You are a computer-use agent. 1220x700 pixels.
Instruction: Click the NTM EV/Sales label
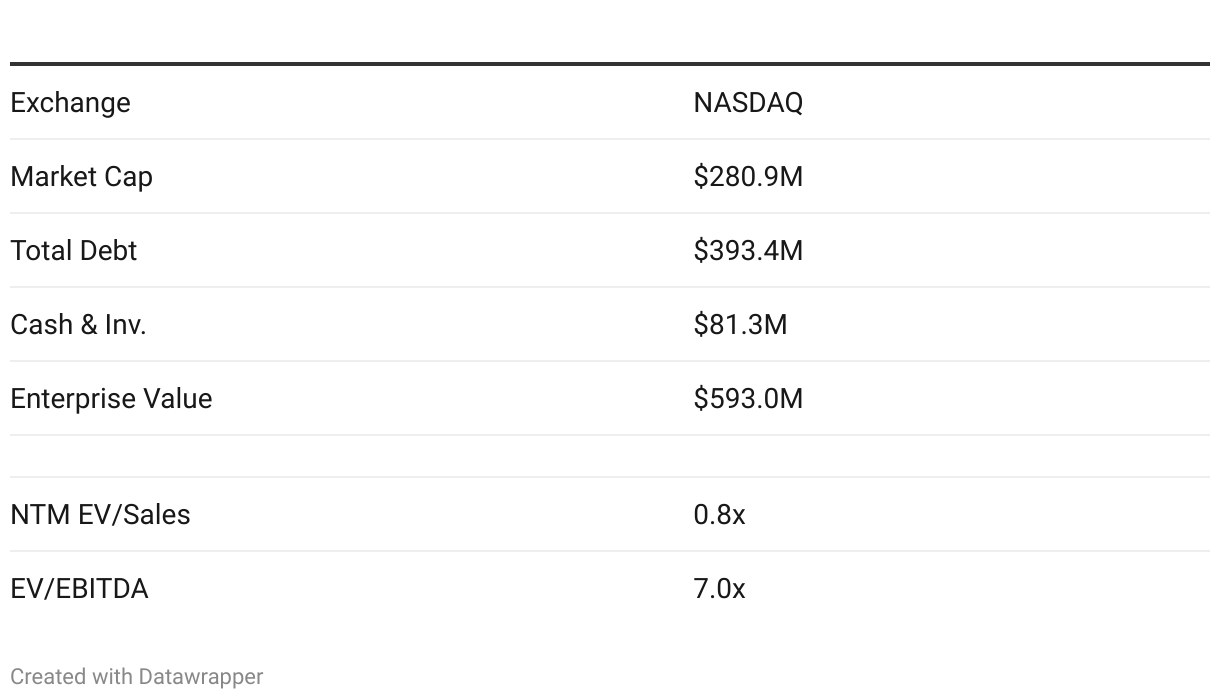tap(100, 515)
